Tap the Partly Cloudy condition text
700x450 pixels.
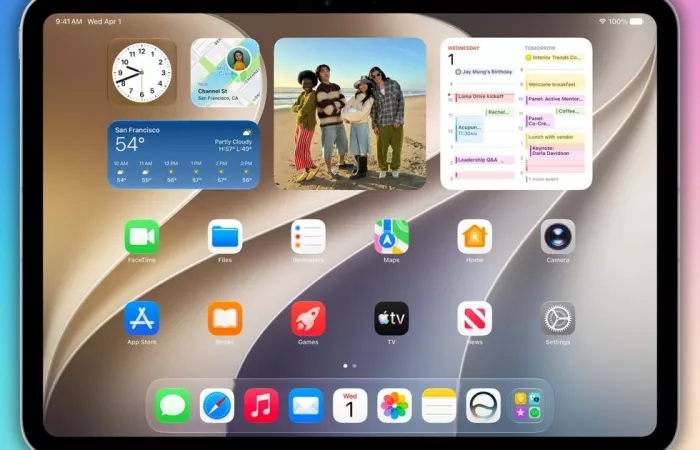(233, 142)
